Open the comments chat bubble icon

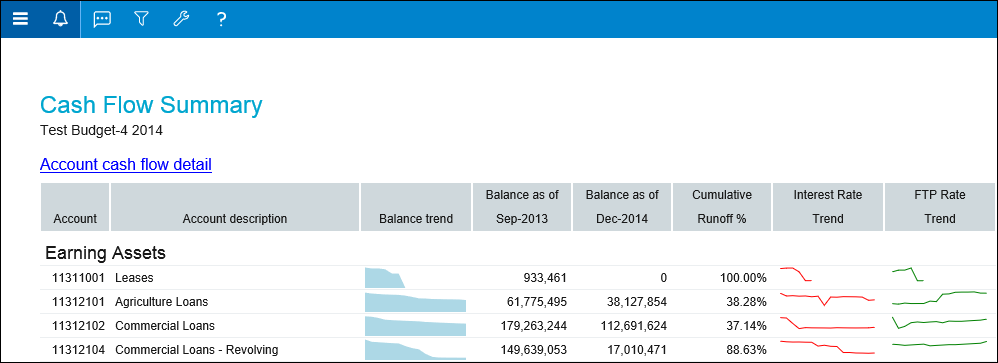pyautogui.click(x=102, y=19)
